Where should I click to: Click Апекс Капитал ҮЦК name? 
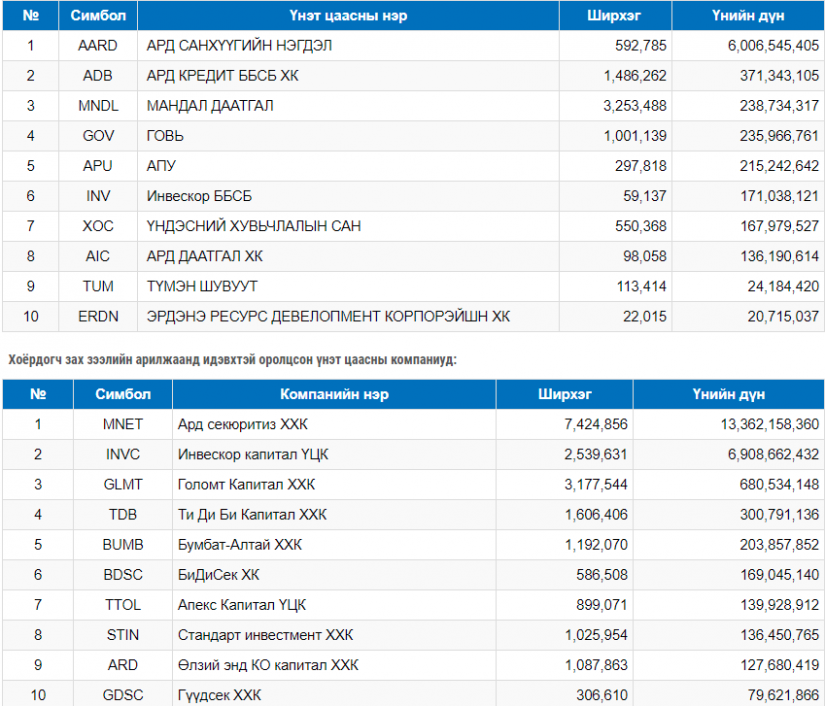[242, 604]
